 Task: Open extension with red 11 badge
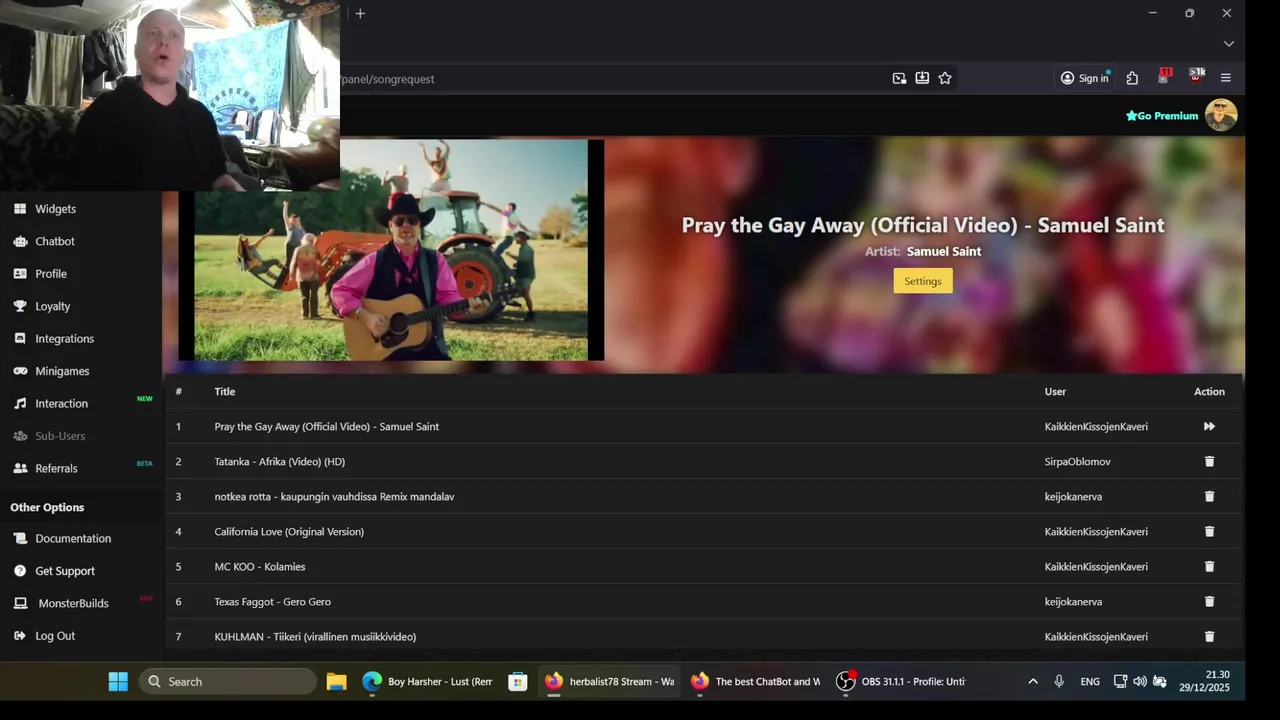click(1164, 77)
